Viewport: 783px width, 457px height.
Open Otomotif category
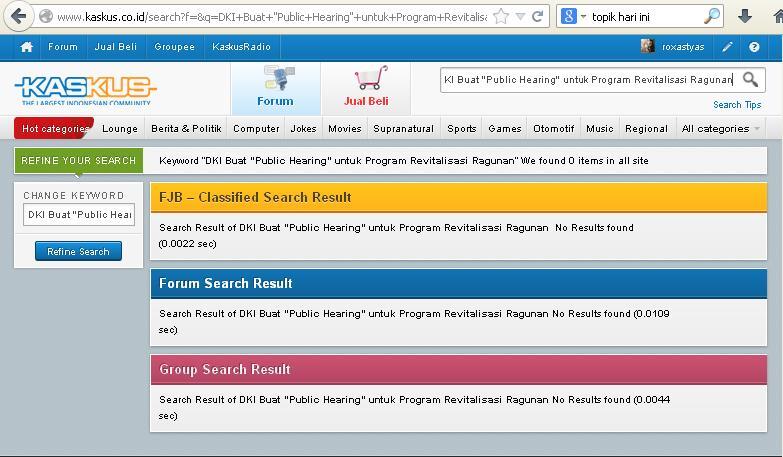point(554,129)
